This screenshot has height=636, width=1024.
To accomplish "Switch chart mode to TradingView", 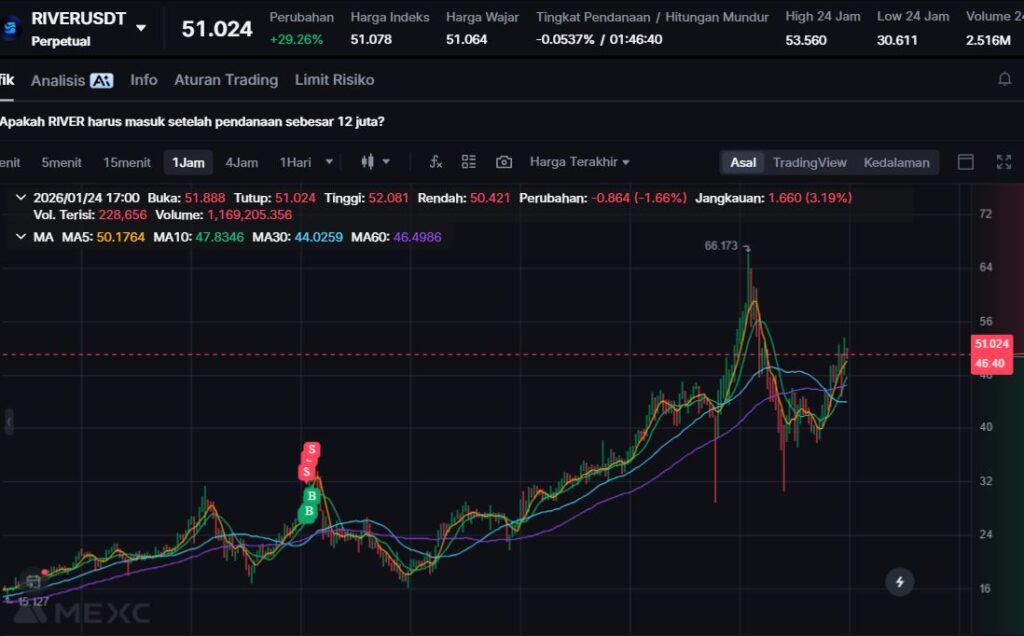I will (809, 162).
